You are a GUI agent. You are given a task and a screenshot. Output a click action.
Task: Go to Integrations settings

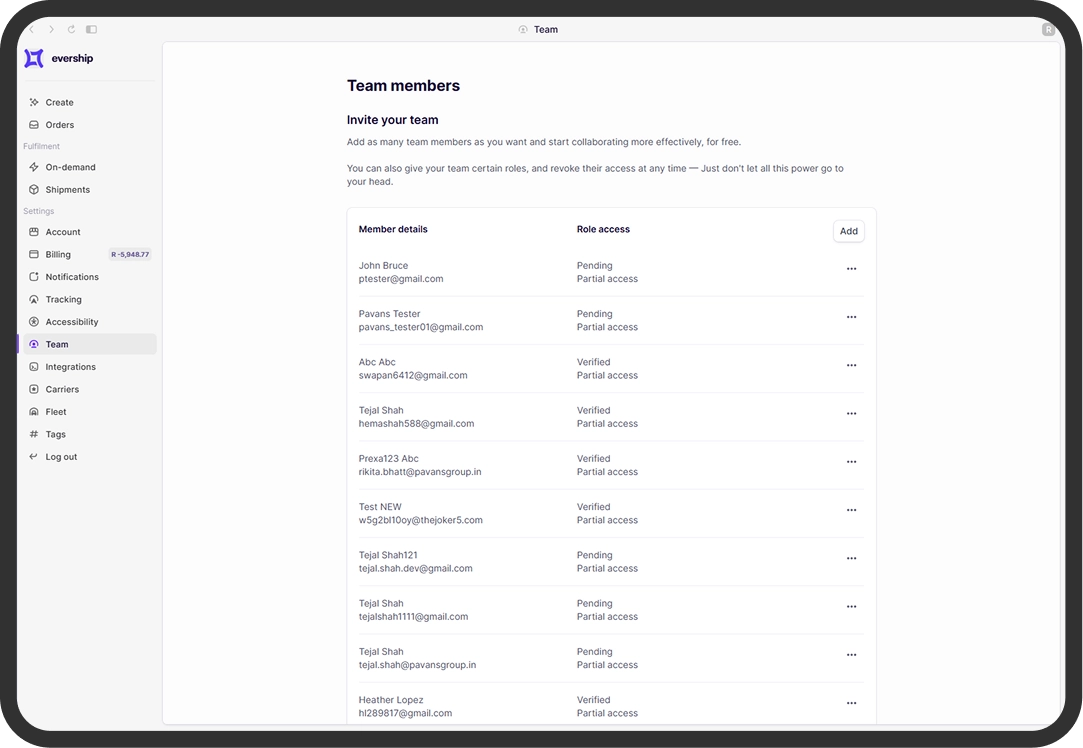coord(70,367)
